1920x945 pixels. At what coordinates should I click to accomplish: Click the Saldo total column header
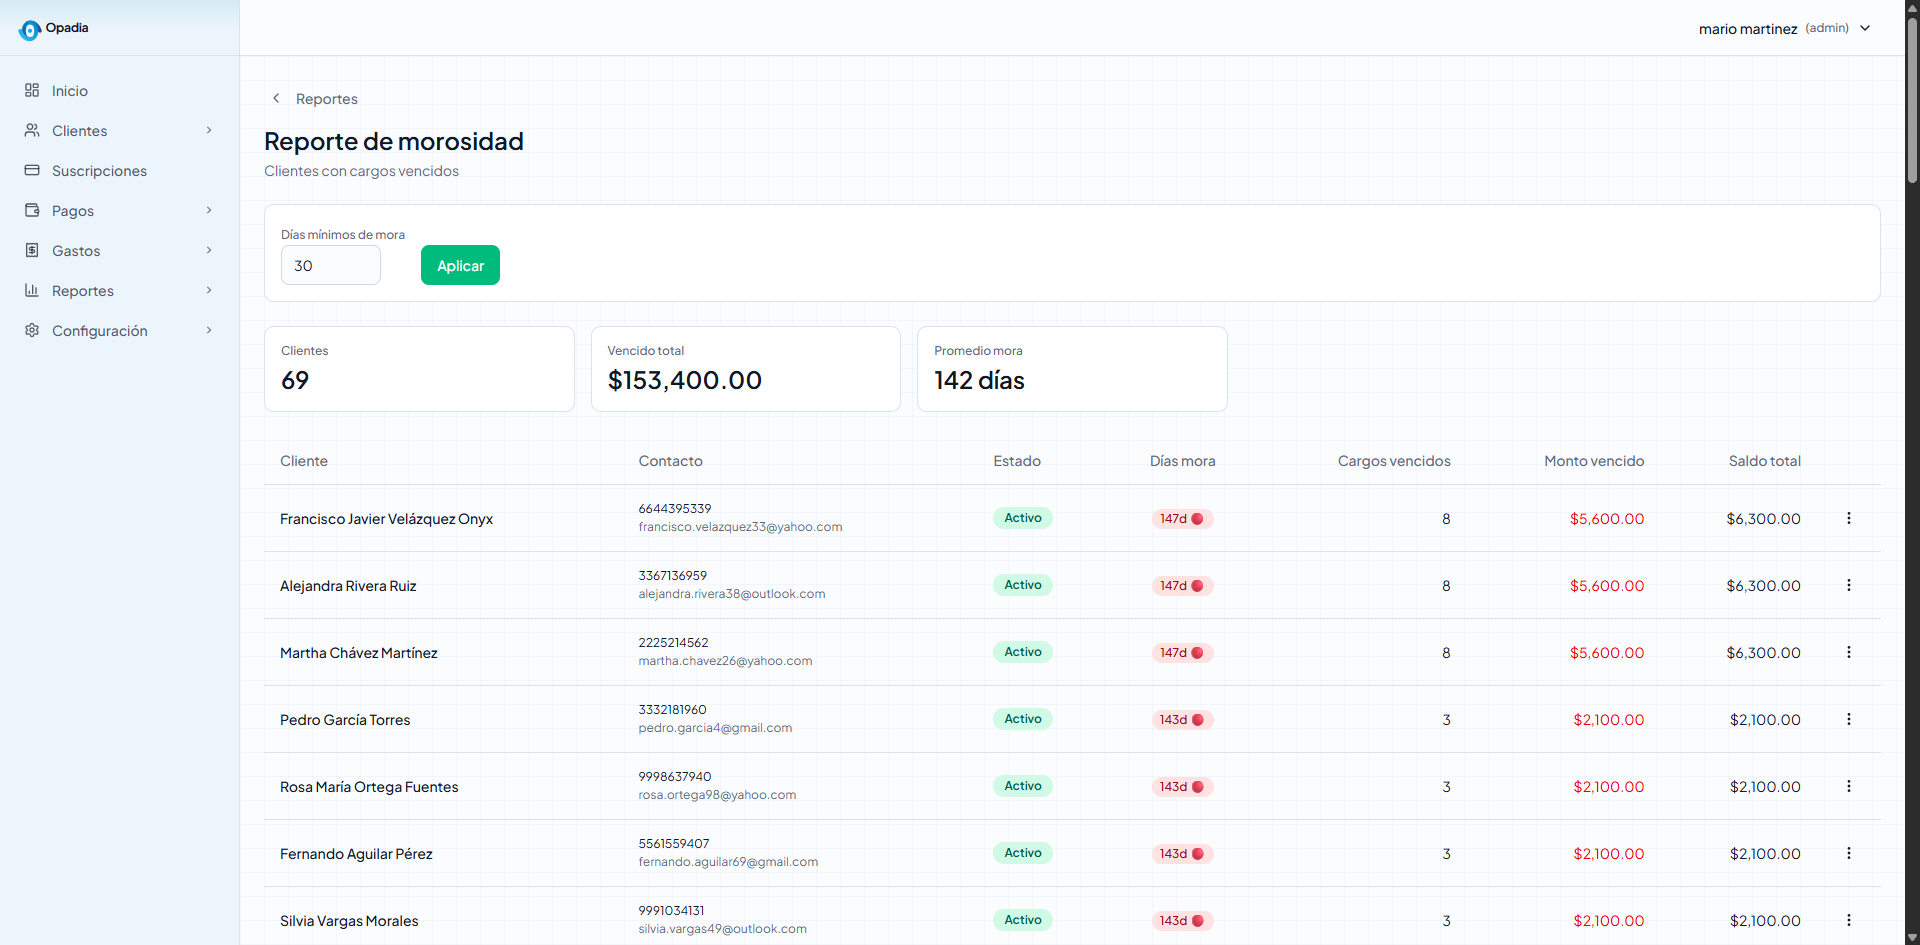[1765, 461]
